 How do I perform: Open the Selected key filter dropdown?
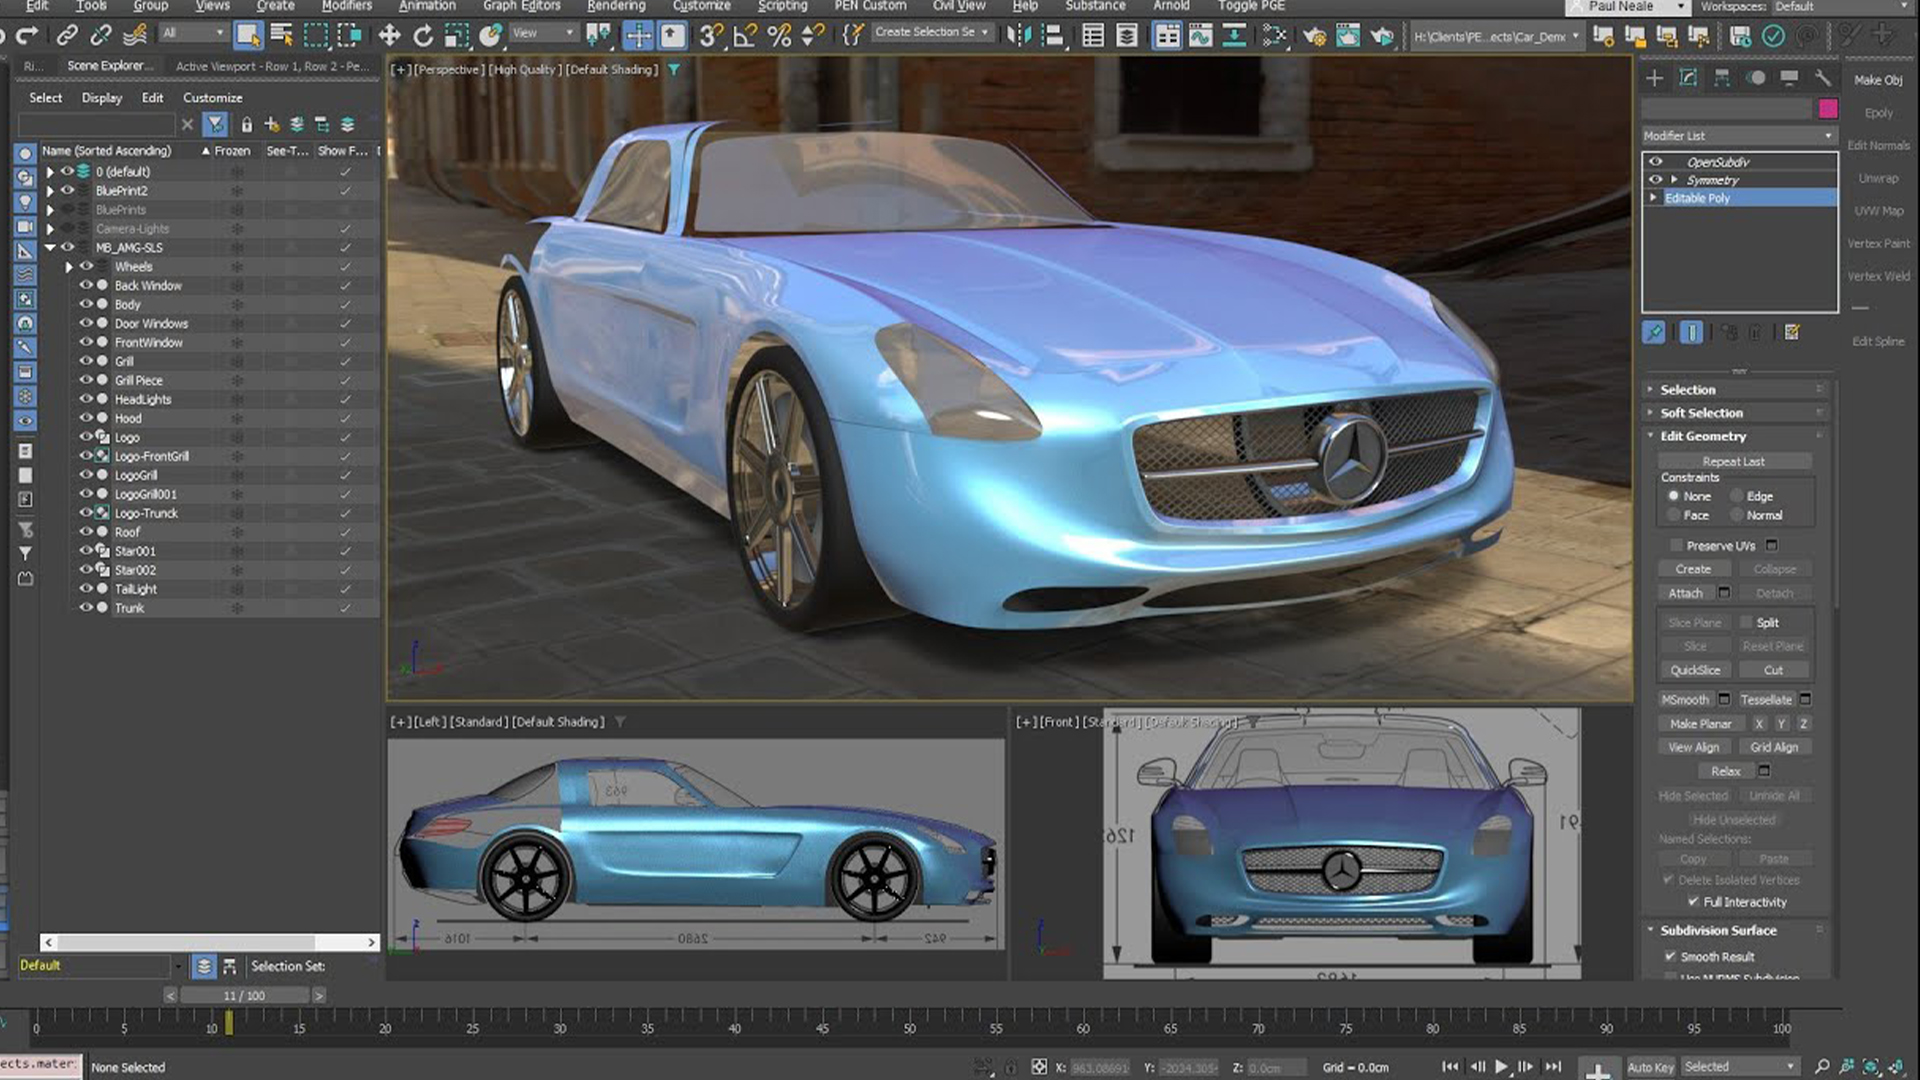pos(1739,1067)
